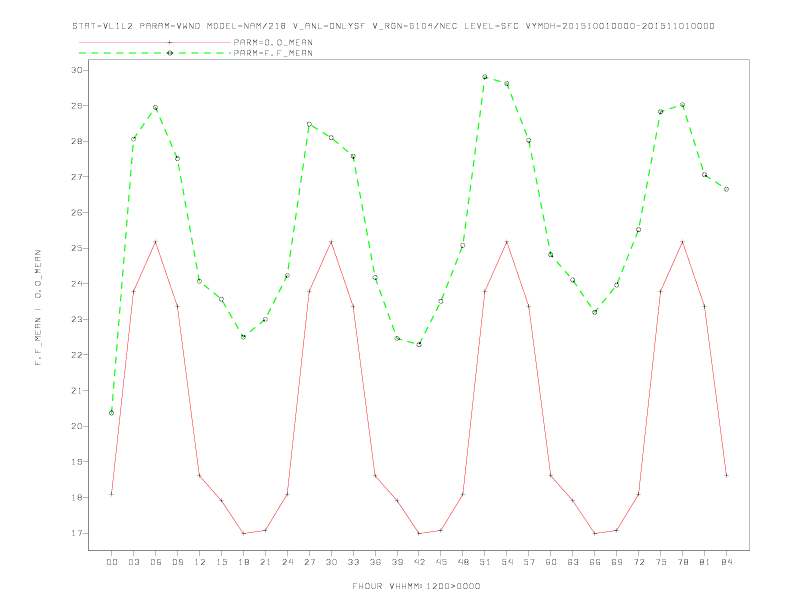Click x-axis tick label 06

coord(156,562)
